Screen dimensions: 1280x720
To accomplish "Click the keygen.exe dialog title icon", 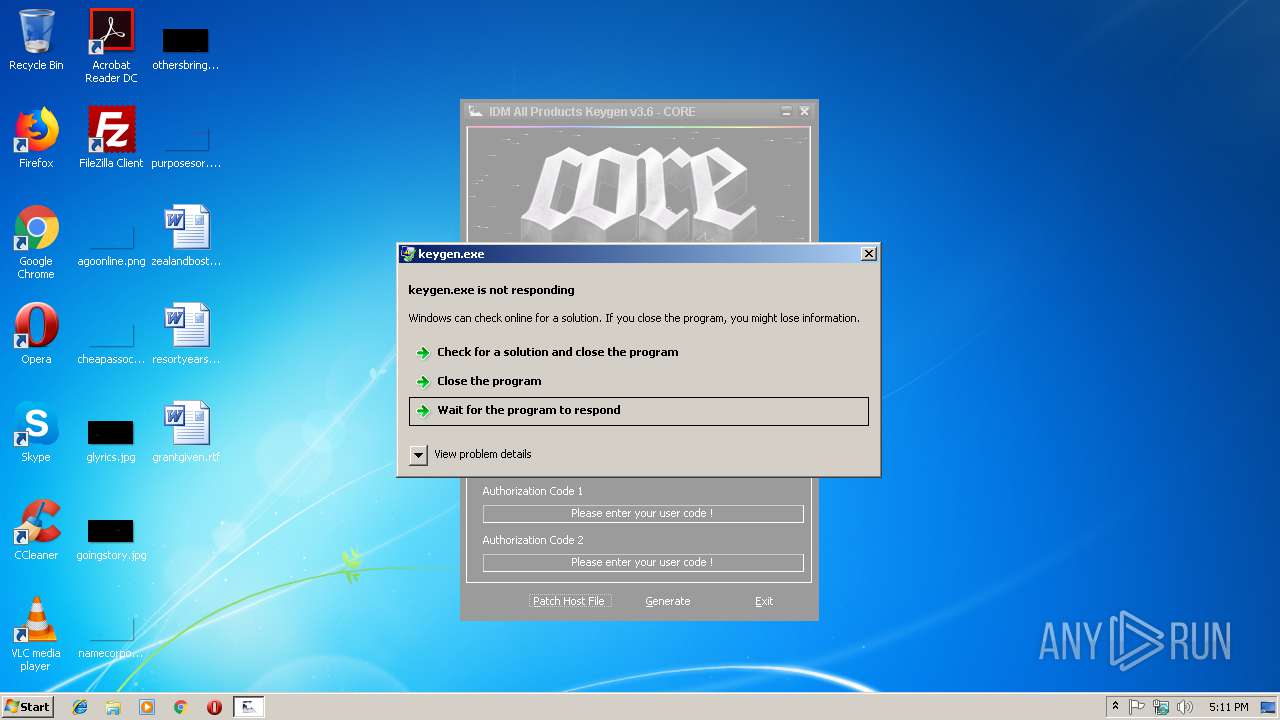I will [x=408, y=254].
